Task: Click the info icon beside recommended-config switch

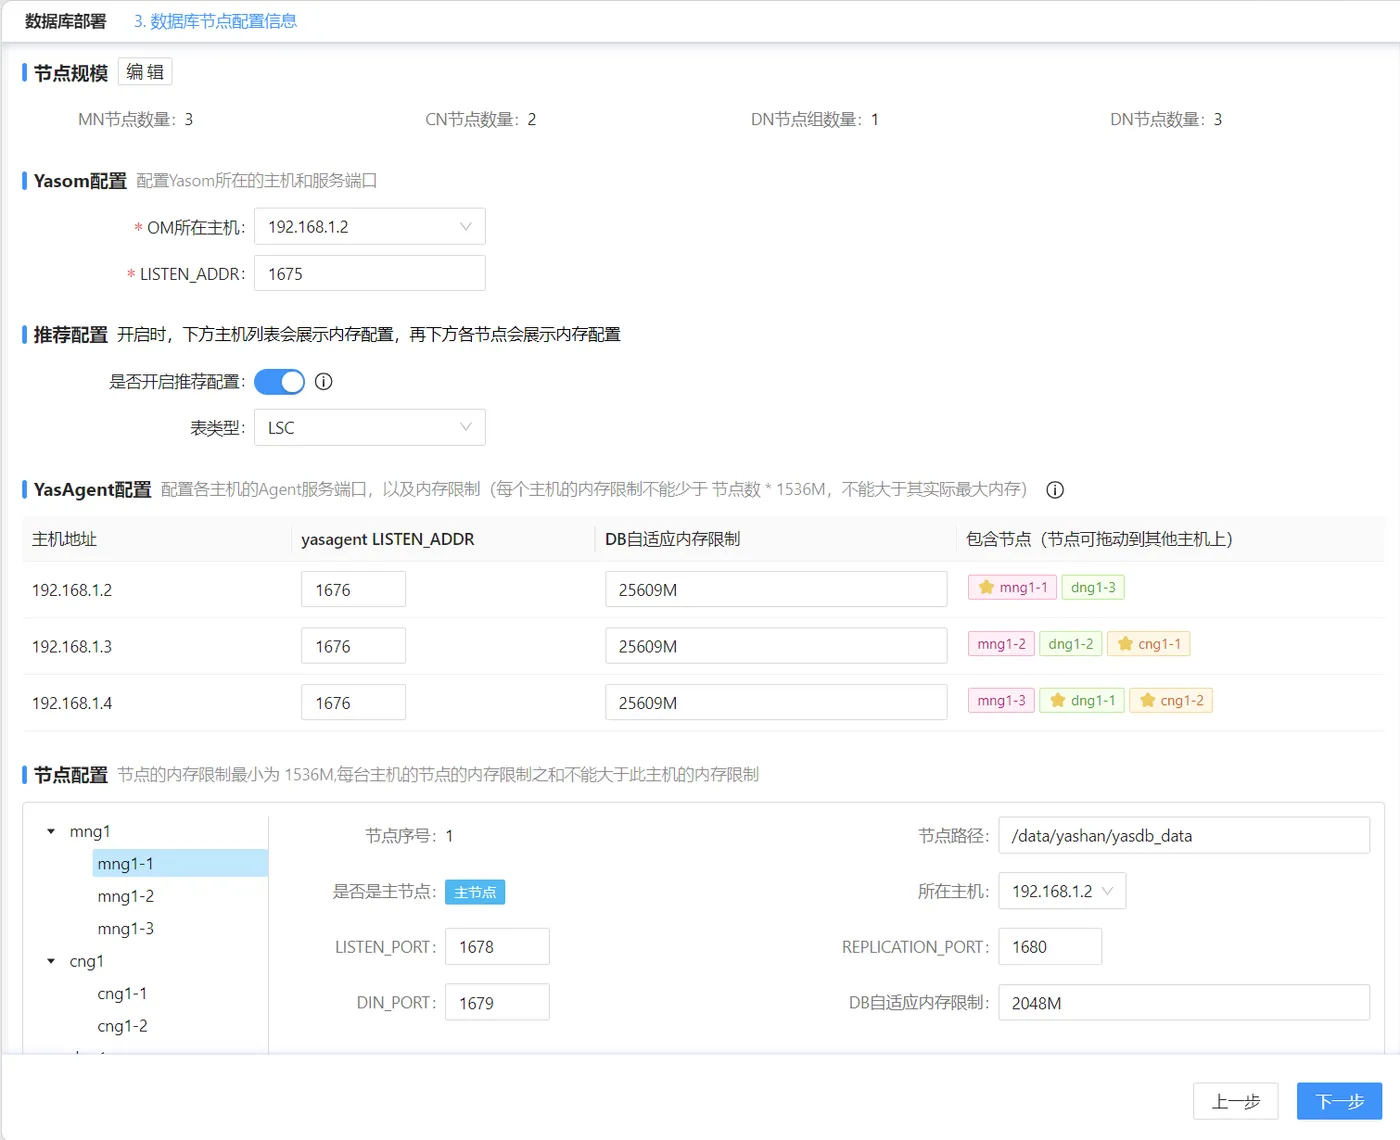Action: click(x=323, y=381)
